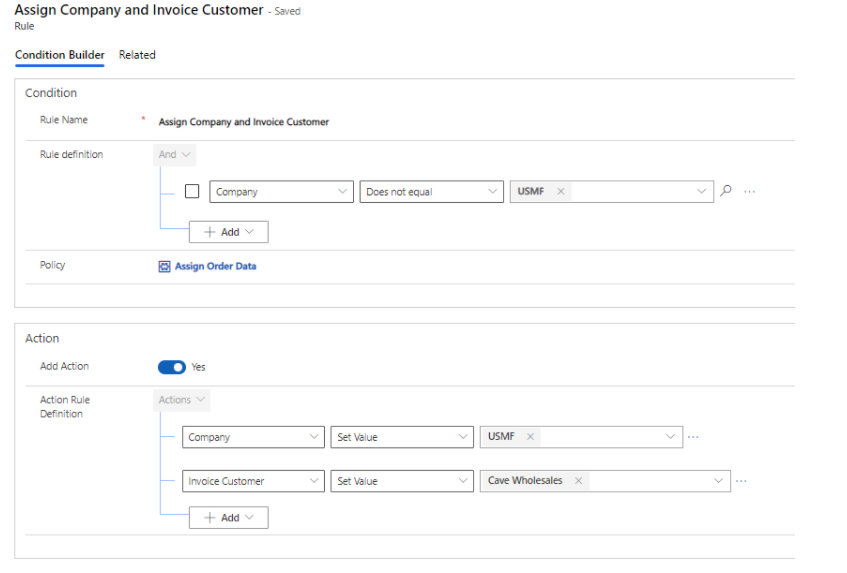Click the Assign Company and Invoice Customer title

[x=139, y=10]
